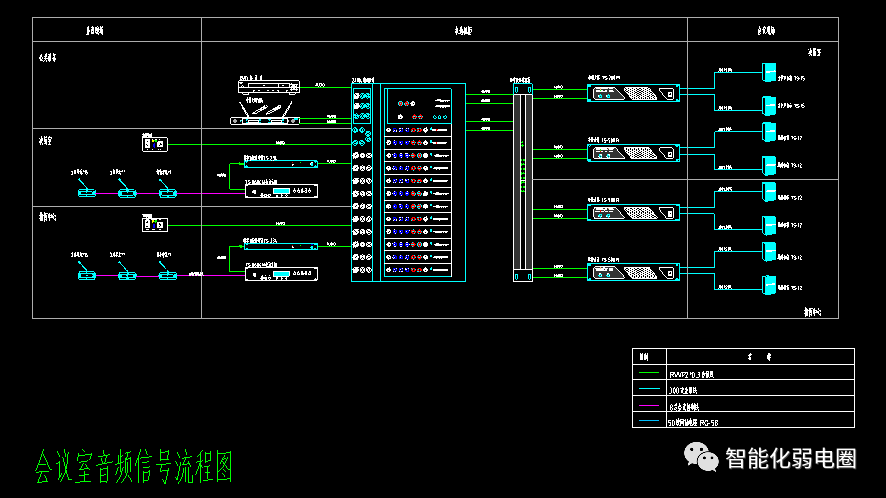The height and width of the screenshot is (498, 886).
Task: Select the second conference microphone in the middle row
Action: click(x=127, y=189)
